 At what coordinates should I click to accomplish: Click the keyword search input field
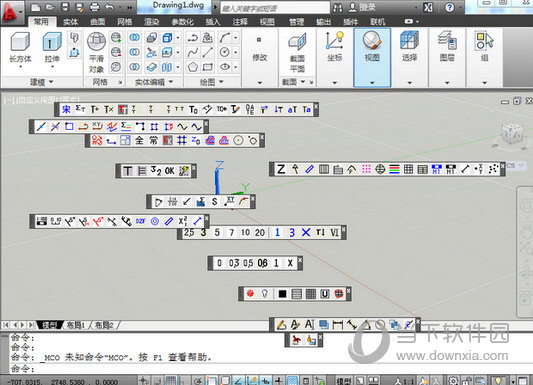click(275, 8)
